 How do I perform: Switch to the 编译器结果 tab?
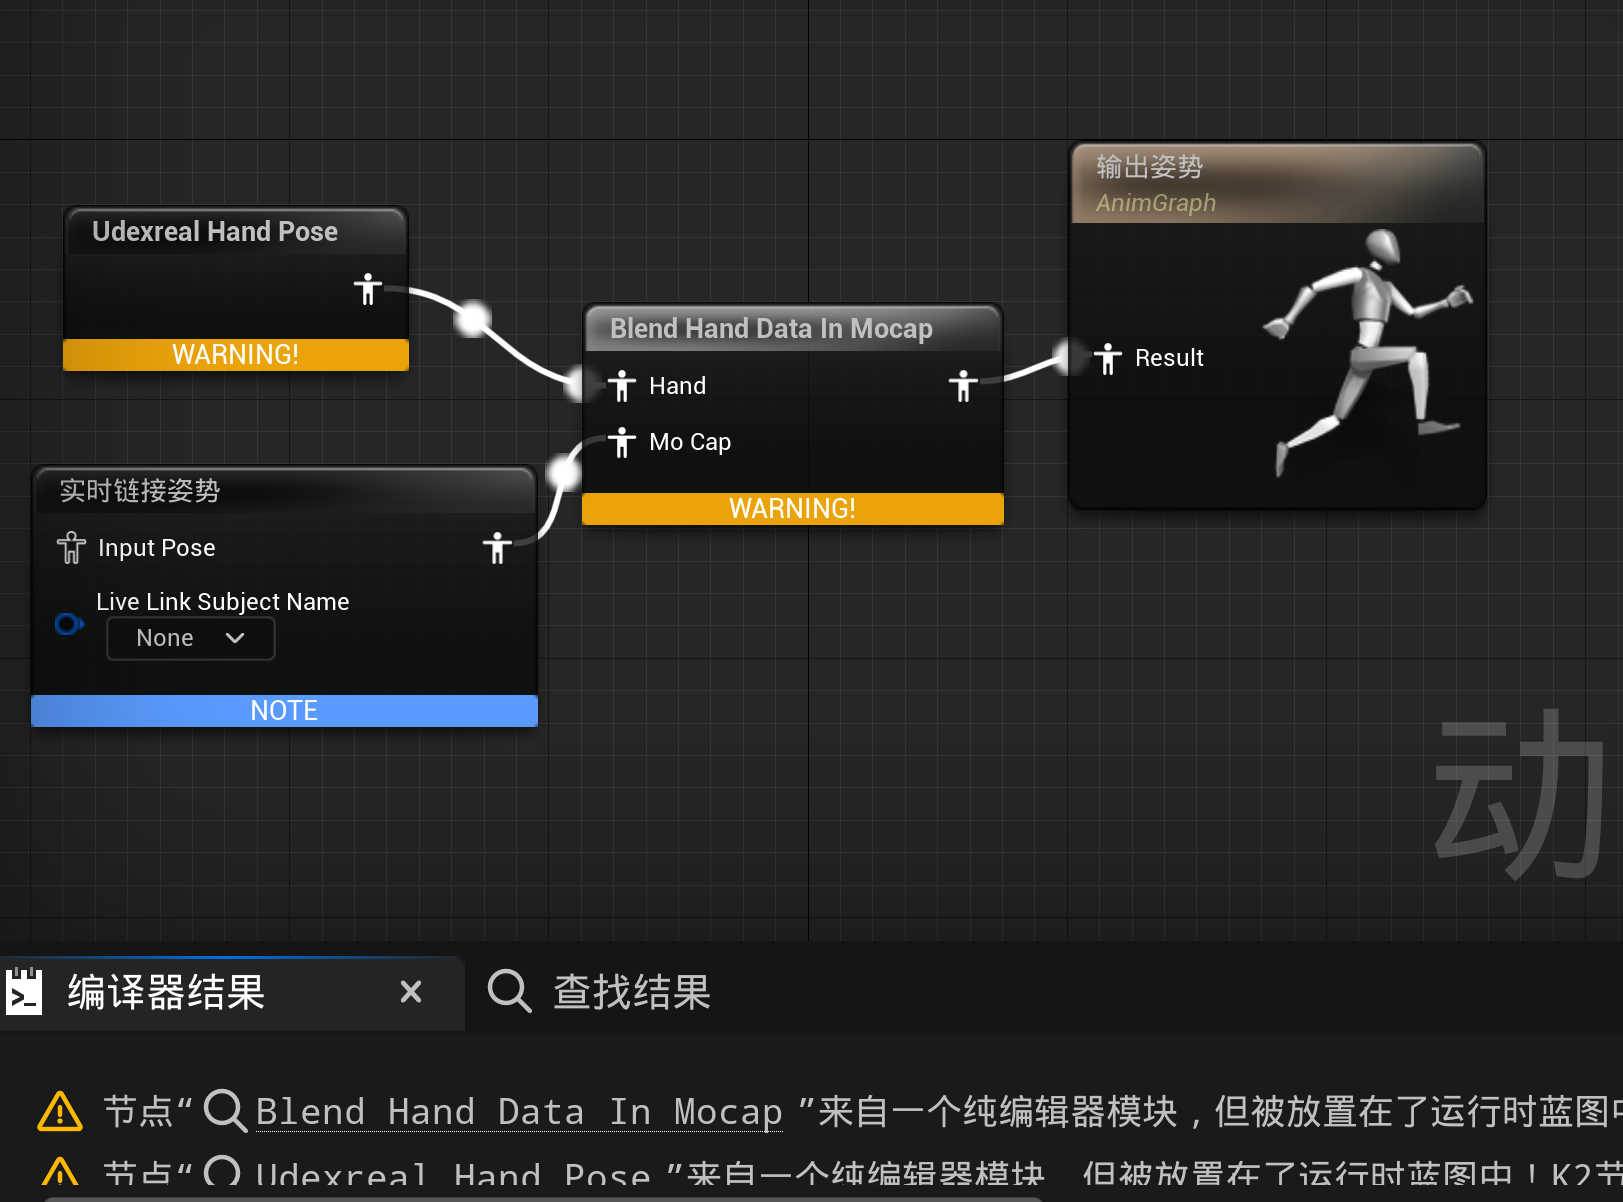tap(166, 993)
